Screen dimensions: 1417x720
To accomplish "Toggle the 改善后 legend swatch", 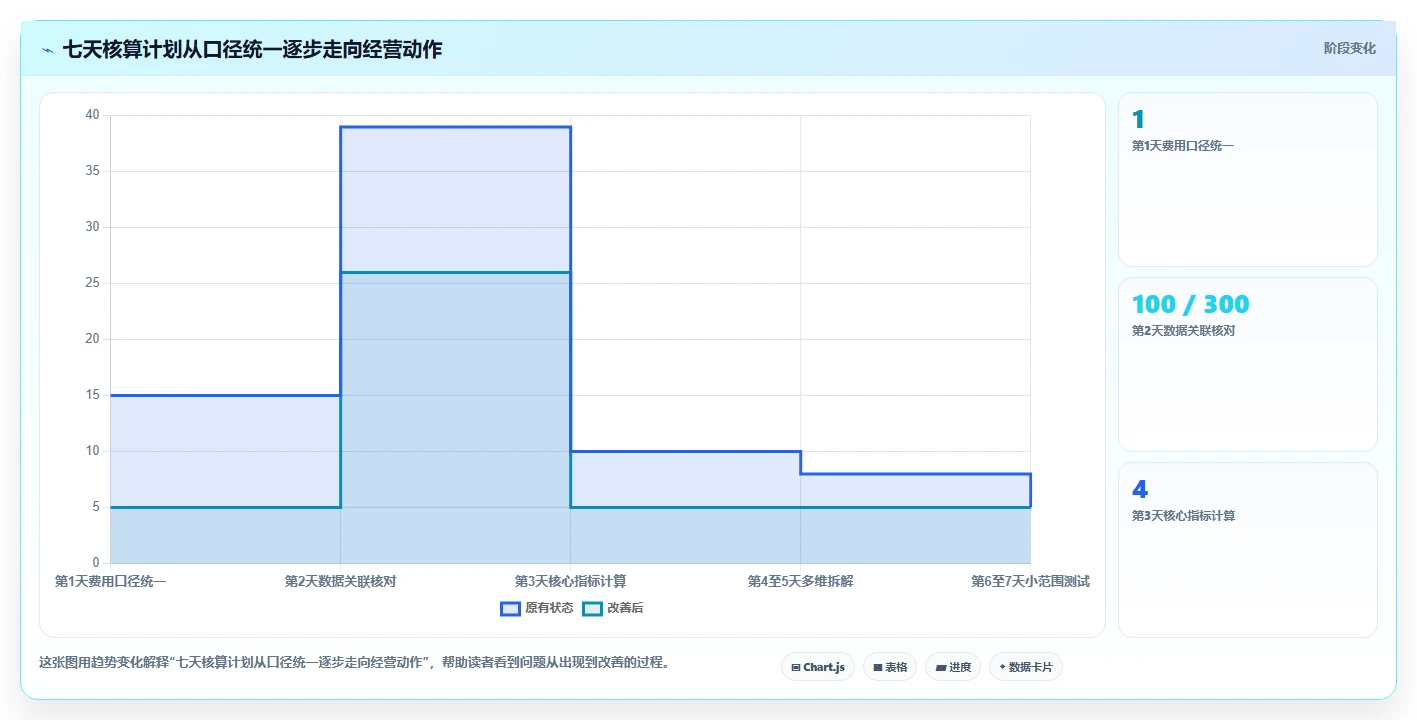I will click(592, 608).
